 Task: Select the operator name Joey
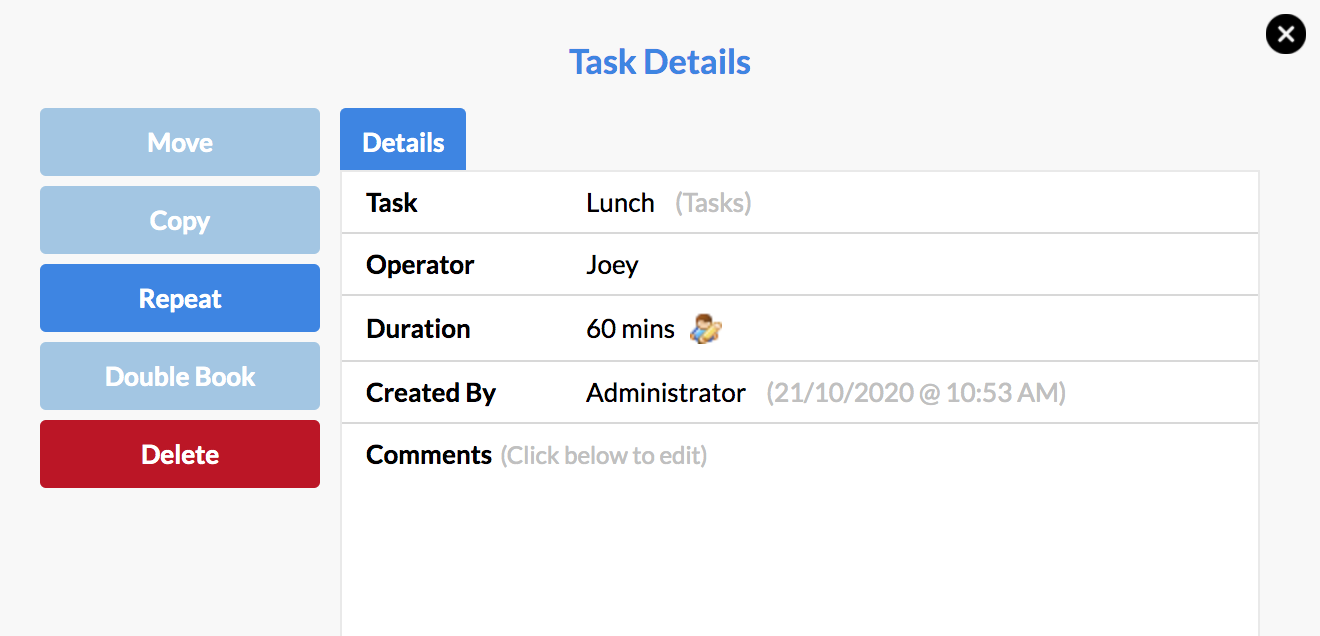coord(612,266)
